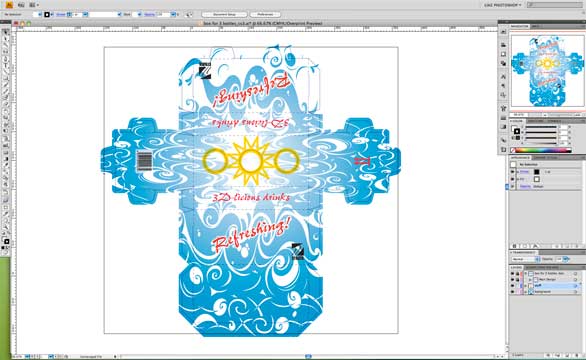This screenshot has height=360, width=586.
Task: Toggle Stroke visibility eye in Appearance panel
Action: 512,172
